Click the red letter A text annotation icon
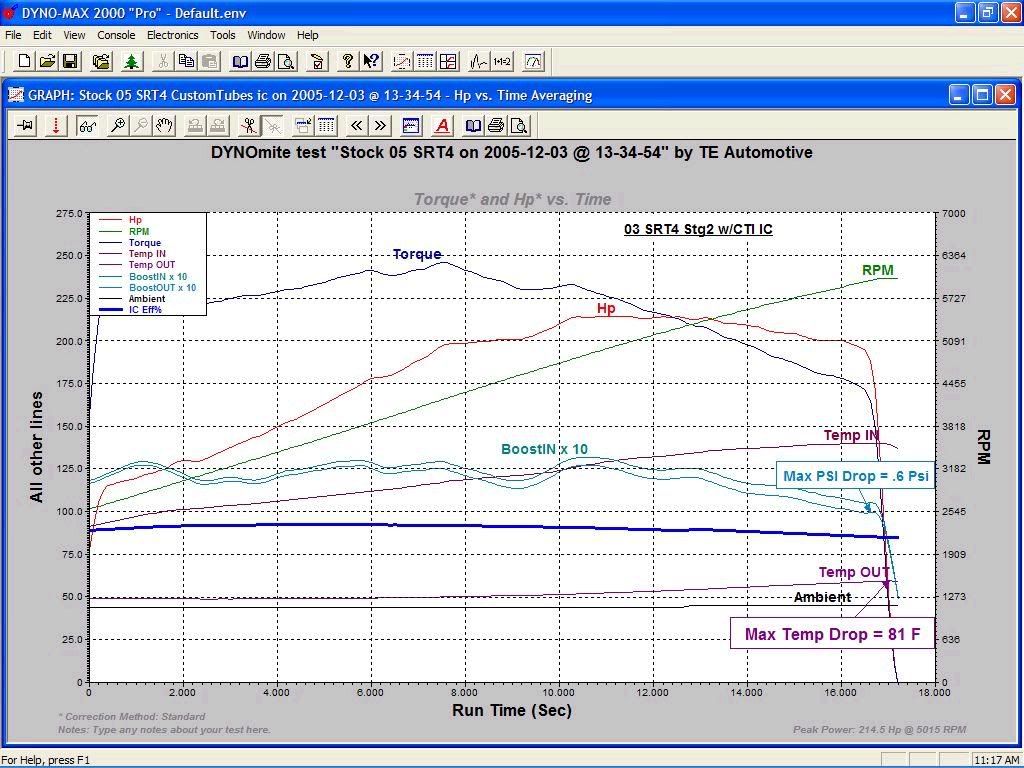The width and height of the screenshot is (1024, 768). tap(442, 125)
